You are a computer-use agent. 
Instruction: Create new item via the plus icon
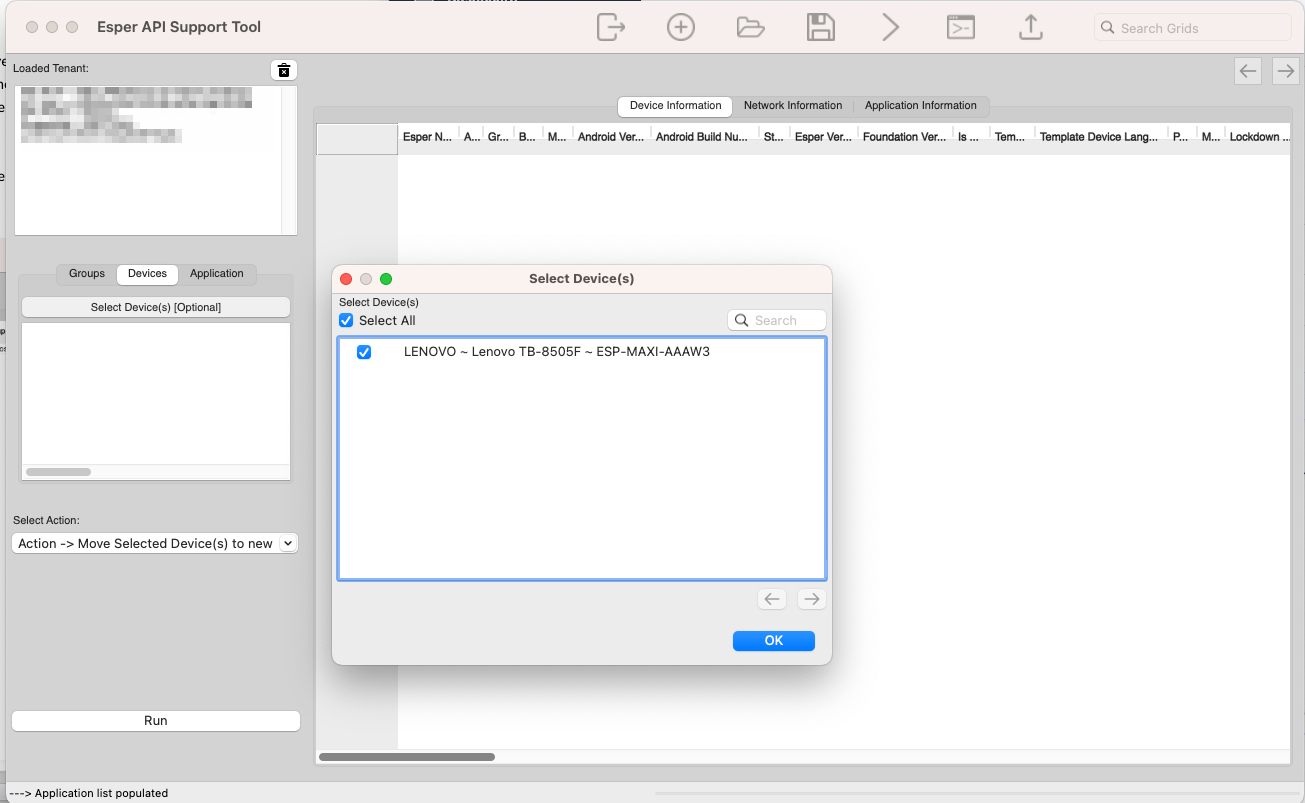click(681, 27)
